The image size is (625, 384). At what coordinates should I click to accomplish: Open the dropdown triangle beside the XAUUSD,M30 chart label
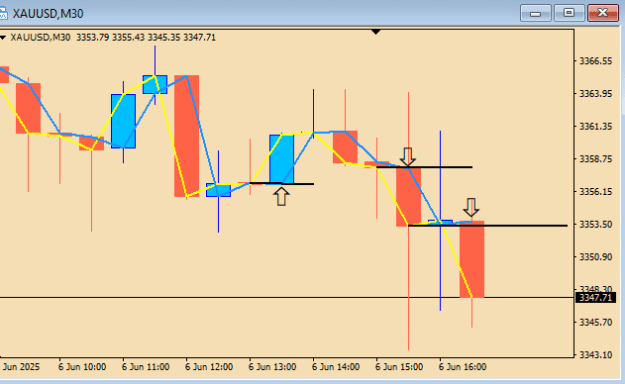(3, 38)
